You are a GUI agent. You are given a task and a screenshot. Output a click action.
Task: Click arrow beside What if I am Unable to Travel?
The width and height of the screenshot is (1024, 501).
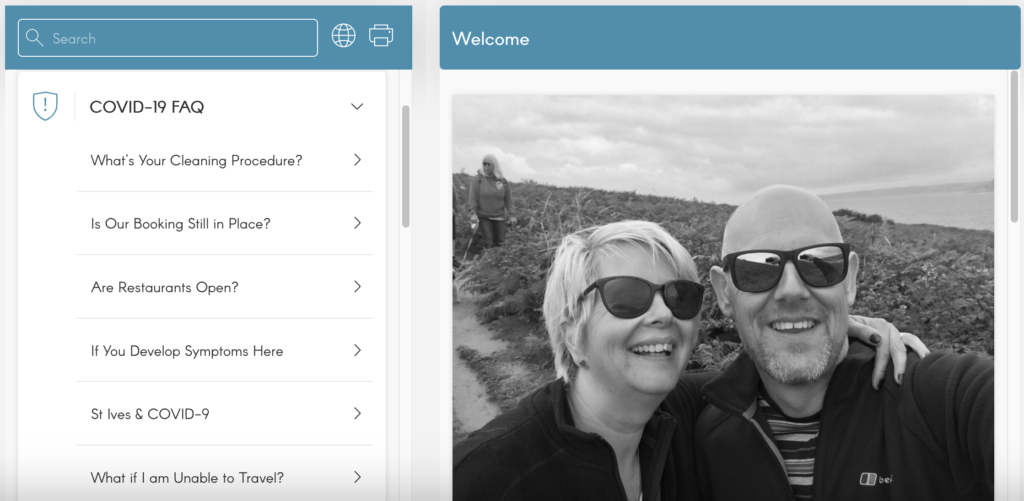(x=357, y=477)
